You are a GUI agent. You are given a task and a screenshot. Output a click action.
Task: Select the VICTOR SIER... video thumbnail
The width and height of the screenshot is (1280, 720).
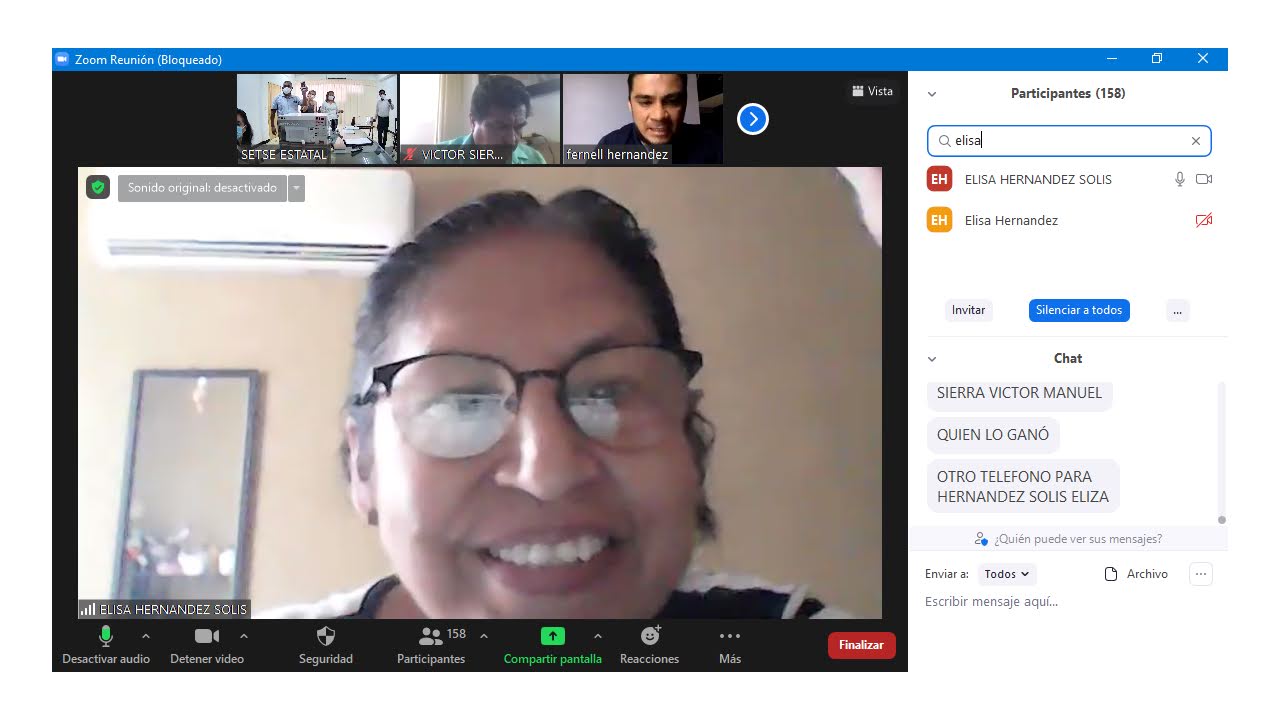[480, 119]
